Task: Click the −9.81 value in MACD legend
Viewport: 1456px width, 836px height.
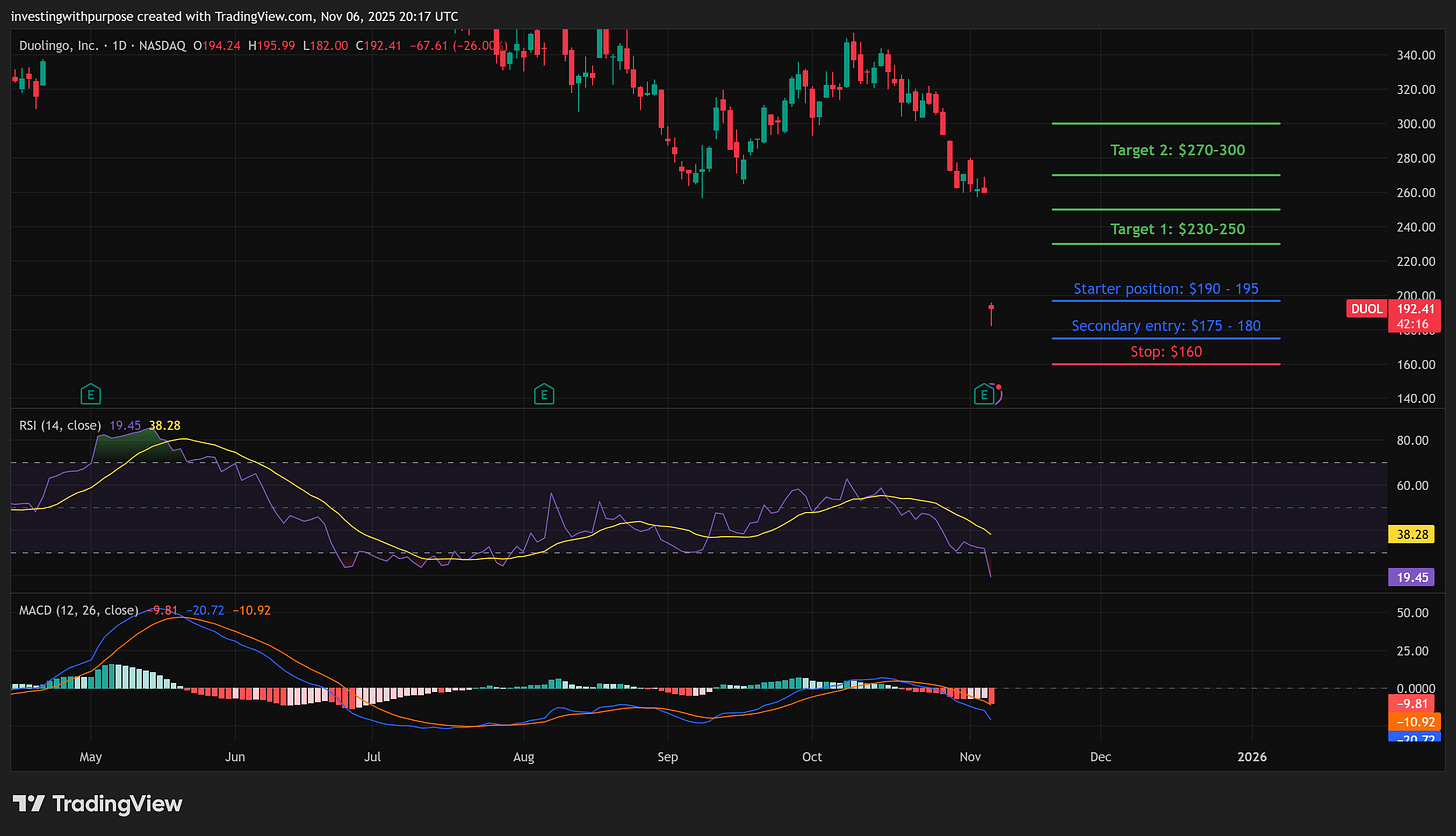Action: tap(162, 610)
